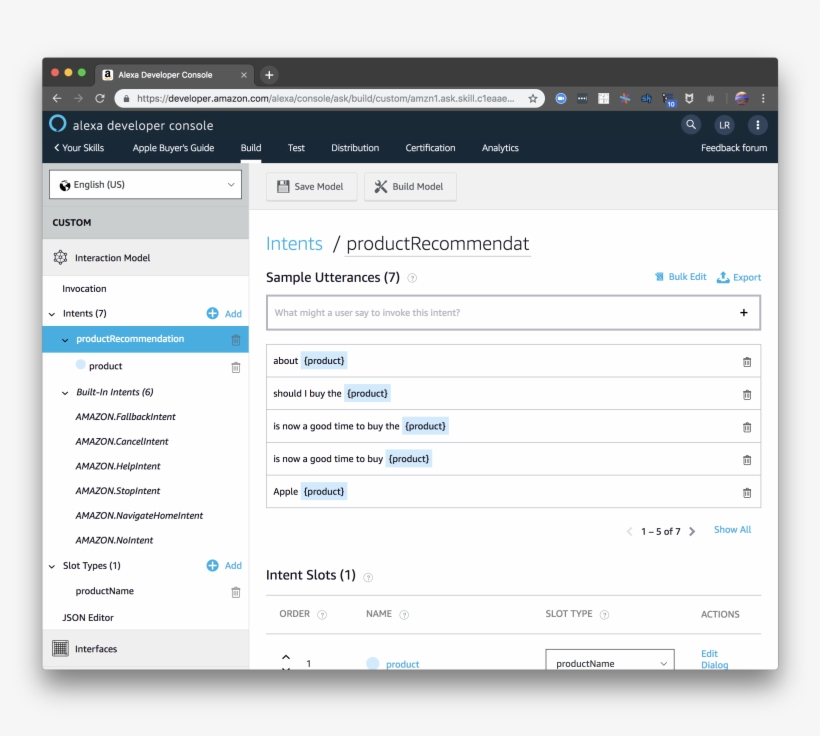
Task: Collapse the Built-In Intents (6) group
Action: tap(66, 393)
